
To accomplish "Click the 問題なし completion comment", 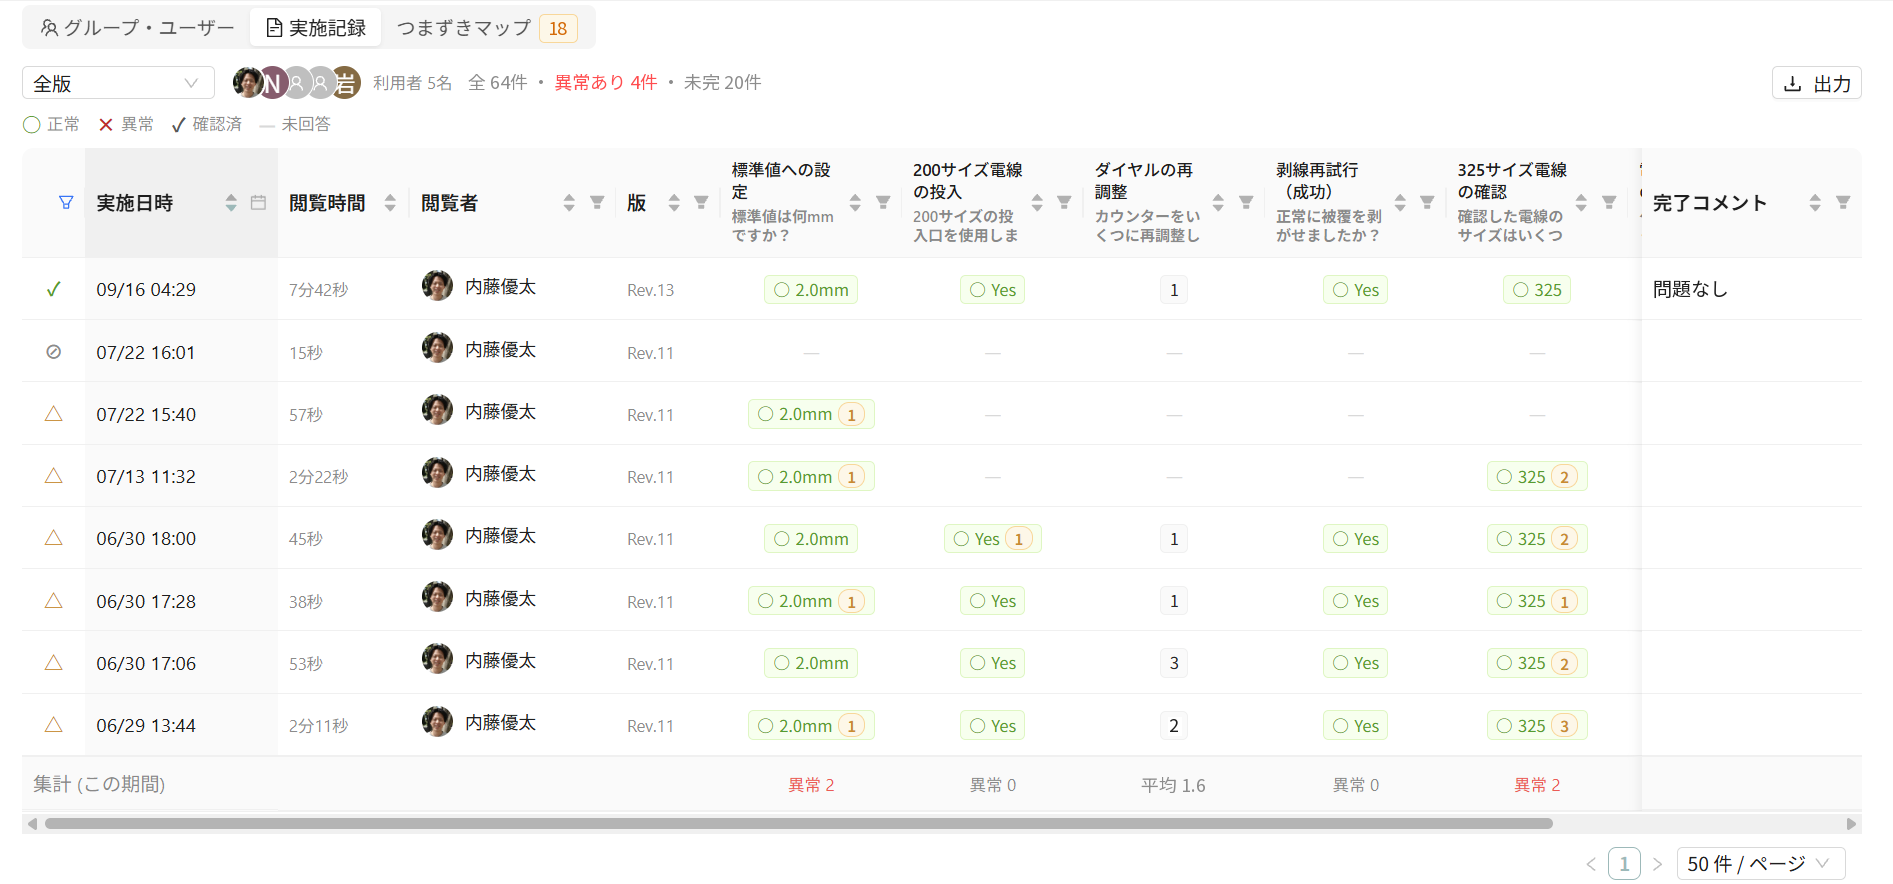I will 1690,290.
